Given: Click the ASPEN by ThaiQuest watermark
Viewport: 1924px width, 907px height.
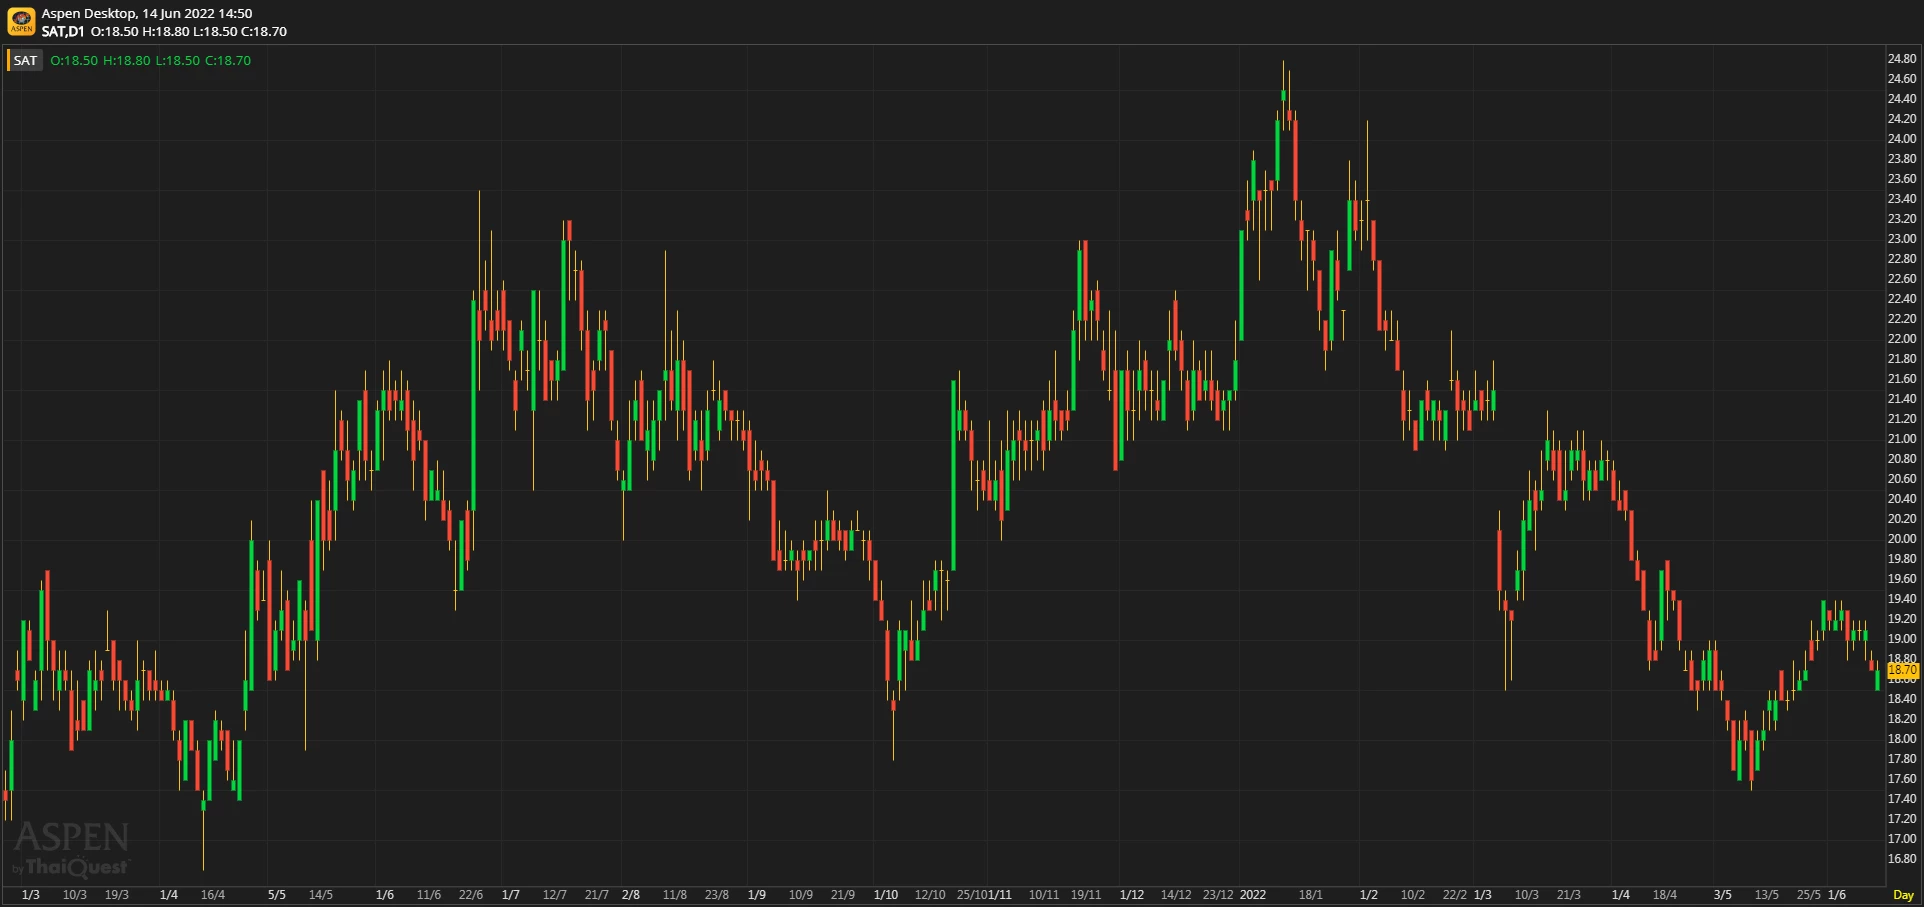Looking at the screenshot, I should click(71, 849).
